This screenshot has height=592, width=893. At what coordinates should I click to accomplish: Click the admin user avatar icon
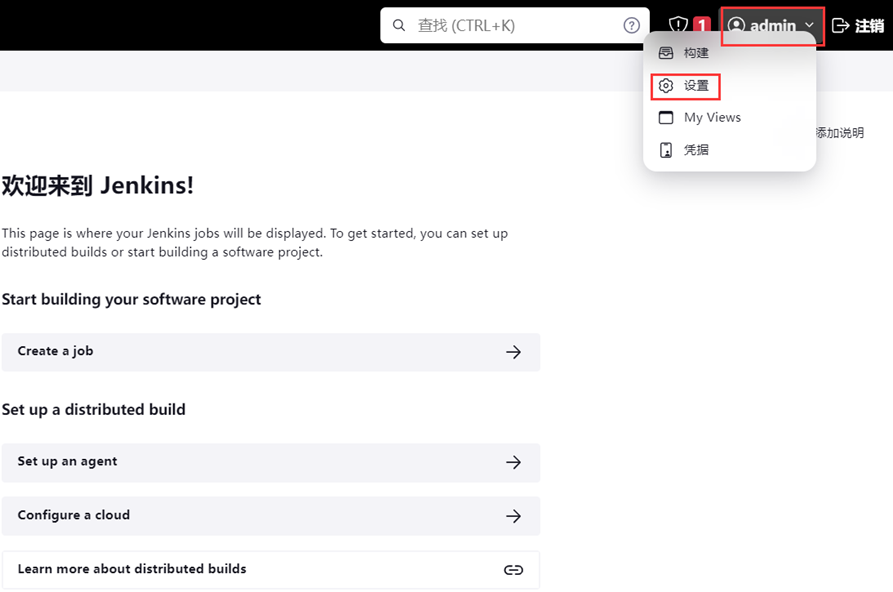tap(736, 25)
